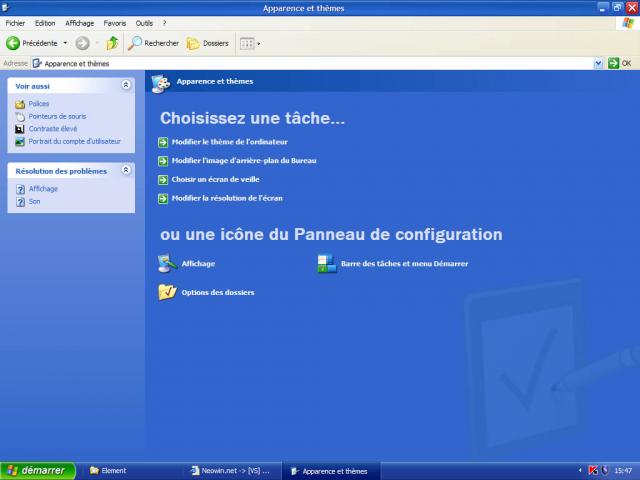The image size is (640, 480).
Task: Open the Affichage menu
Action: coord(80,23)
